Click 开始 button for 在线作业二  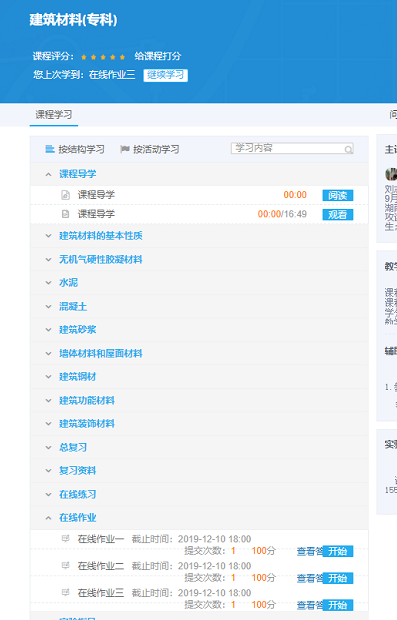(338, 578)
